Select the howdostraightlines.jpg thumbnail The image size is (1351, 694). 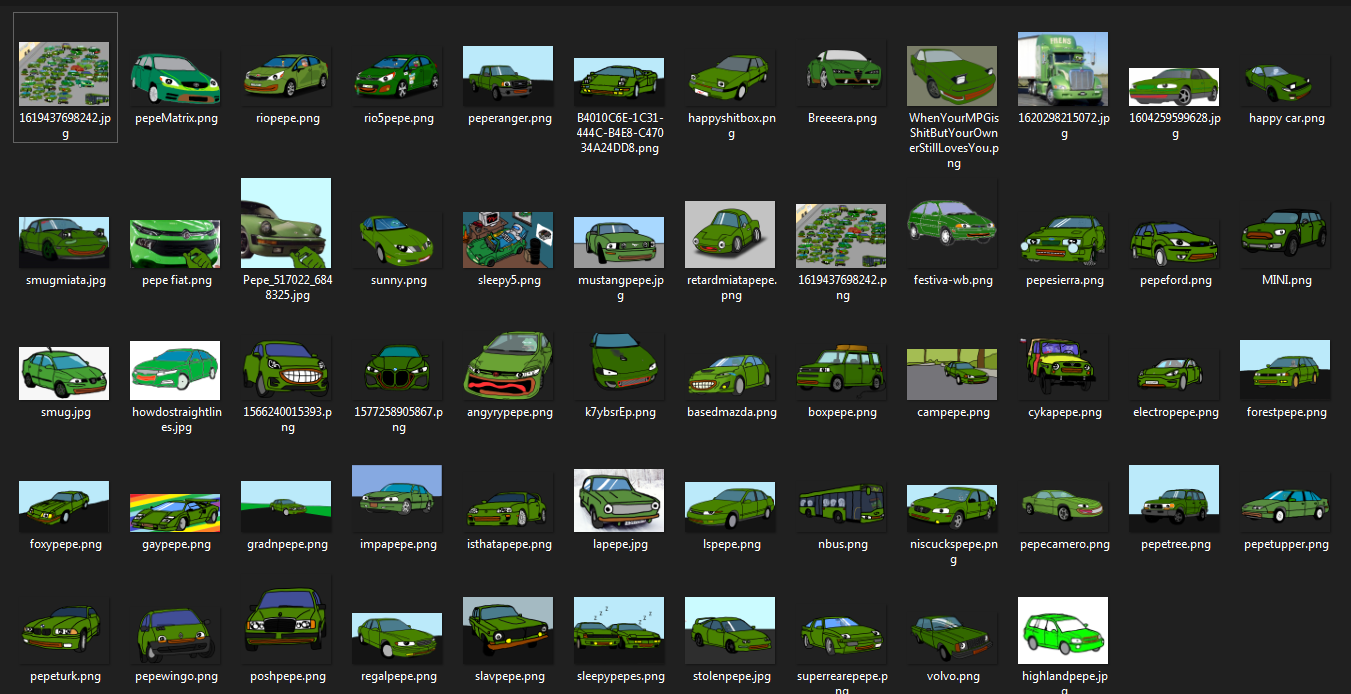tap(175, 370)
